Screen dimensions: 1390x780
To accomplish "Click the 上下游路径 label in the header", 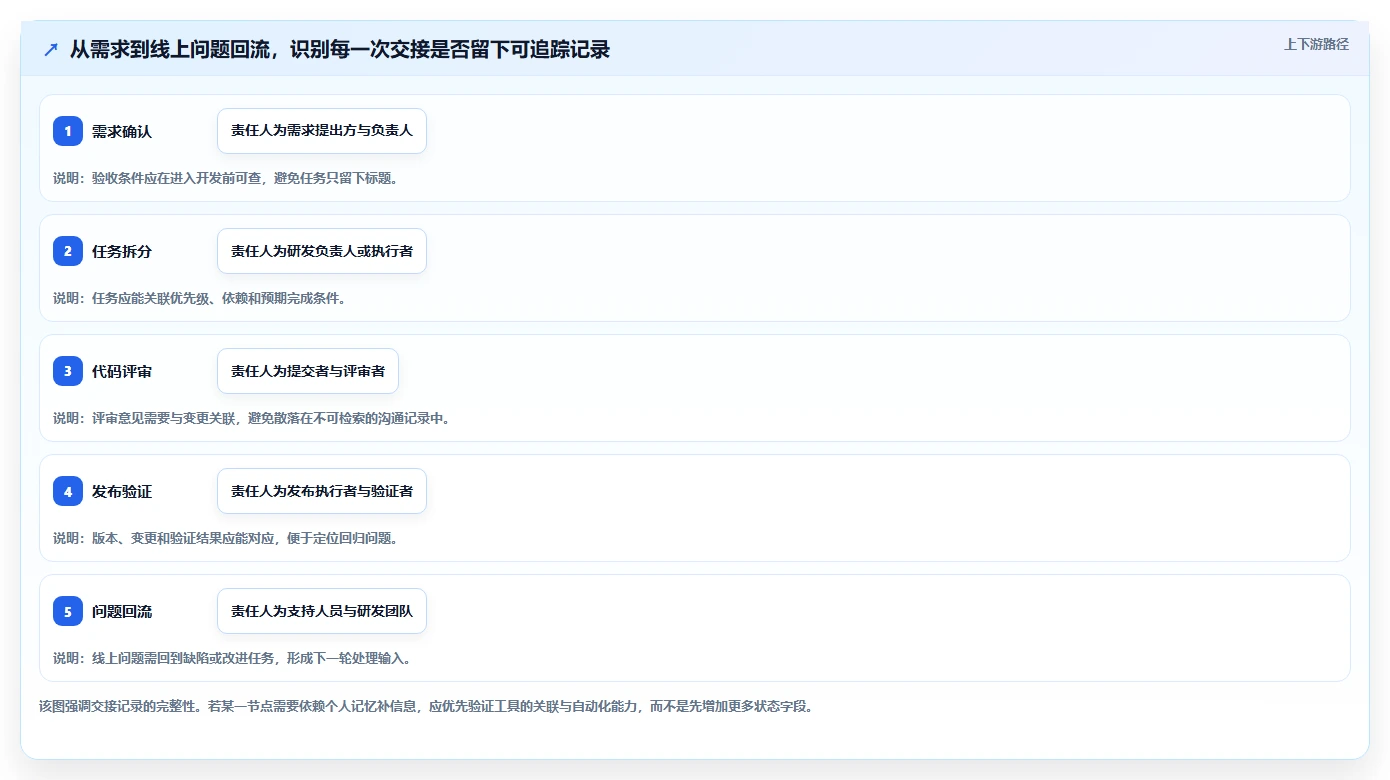I will 1316,44.
